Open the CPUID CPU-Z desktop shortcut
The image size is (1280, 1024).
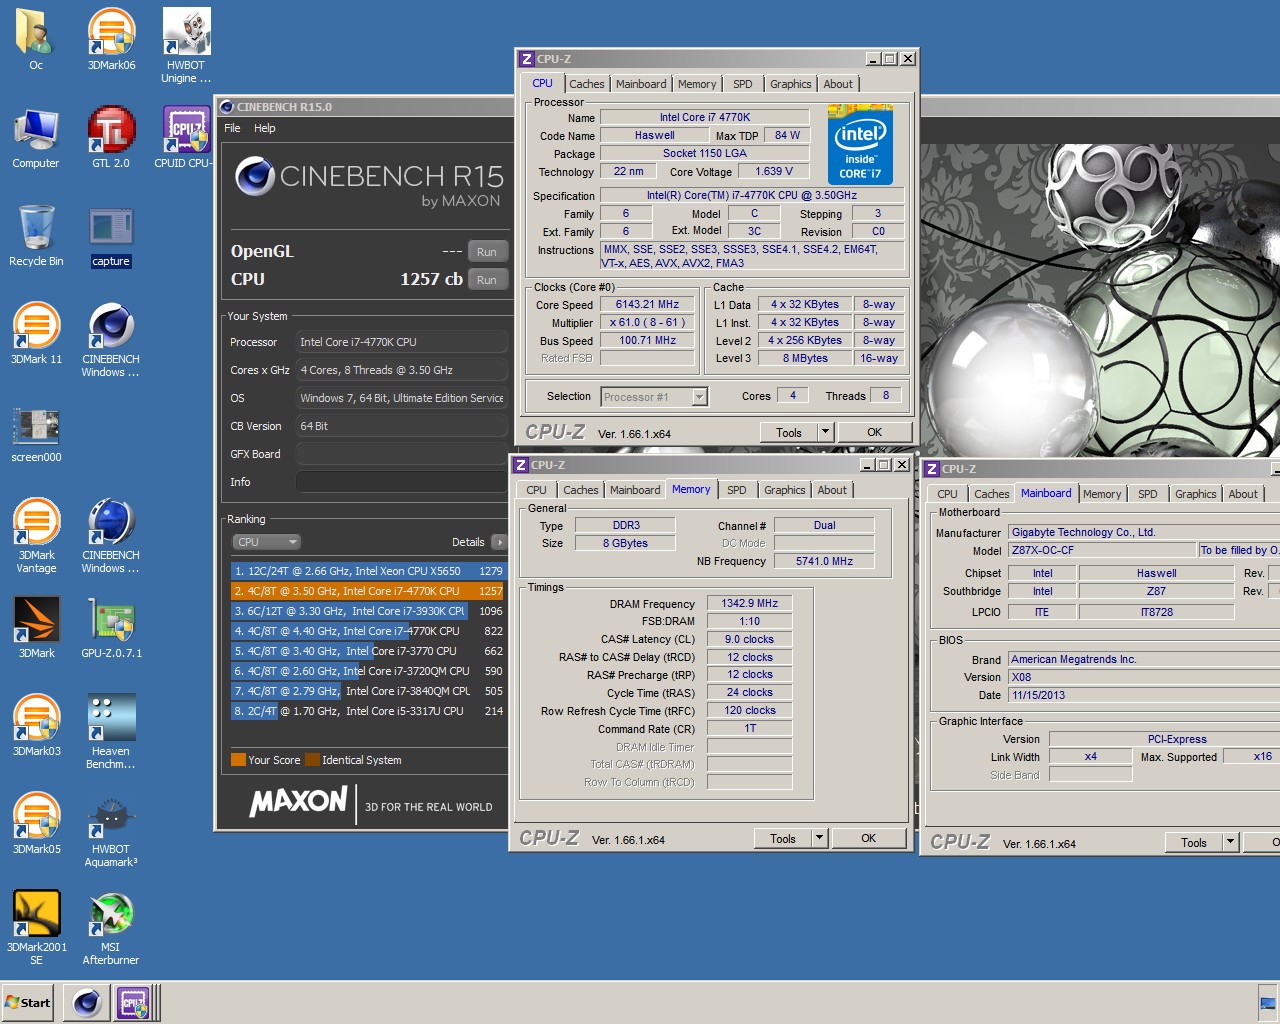click(186, 138)
